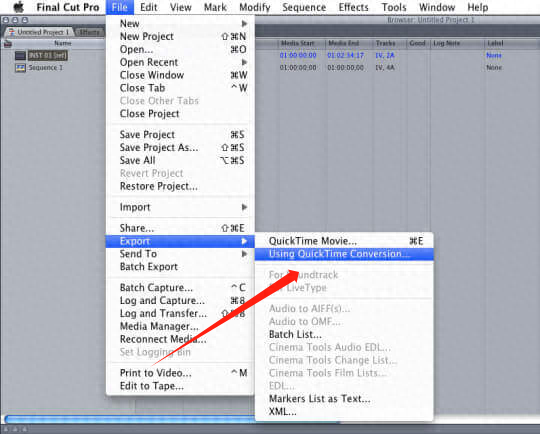Expand the Send To submenu
The width and height of the screenshot is (540, 434).
(x=180, y=254)
